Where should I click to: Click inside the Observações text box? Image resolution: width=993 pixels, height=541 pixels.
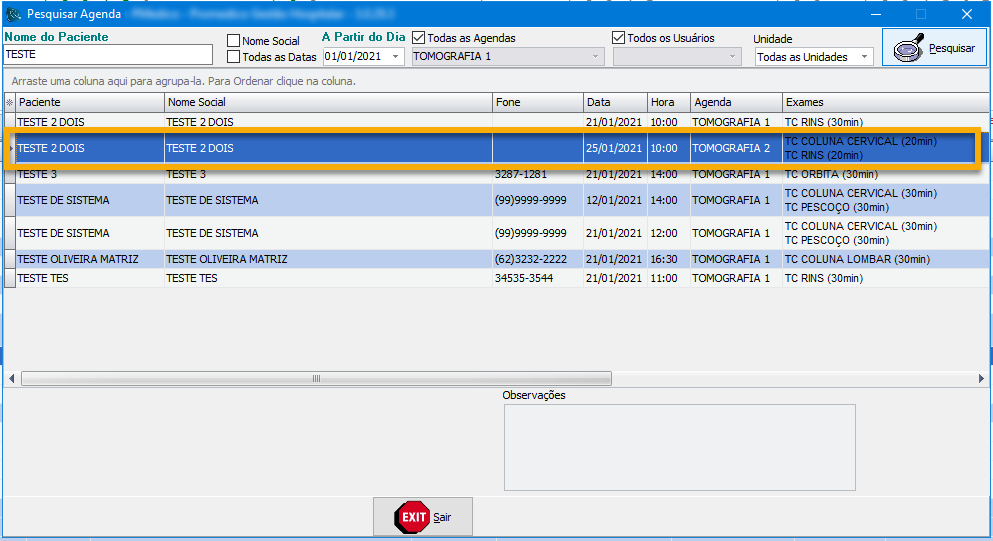pos(679,447)
